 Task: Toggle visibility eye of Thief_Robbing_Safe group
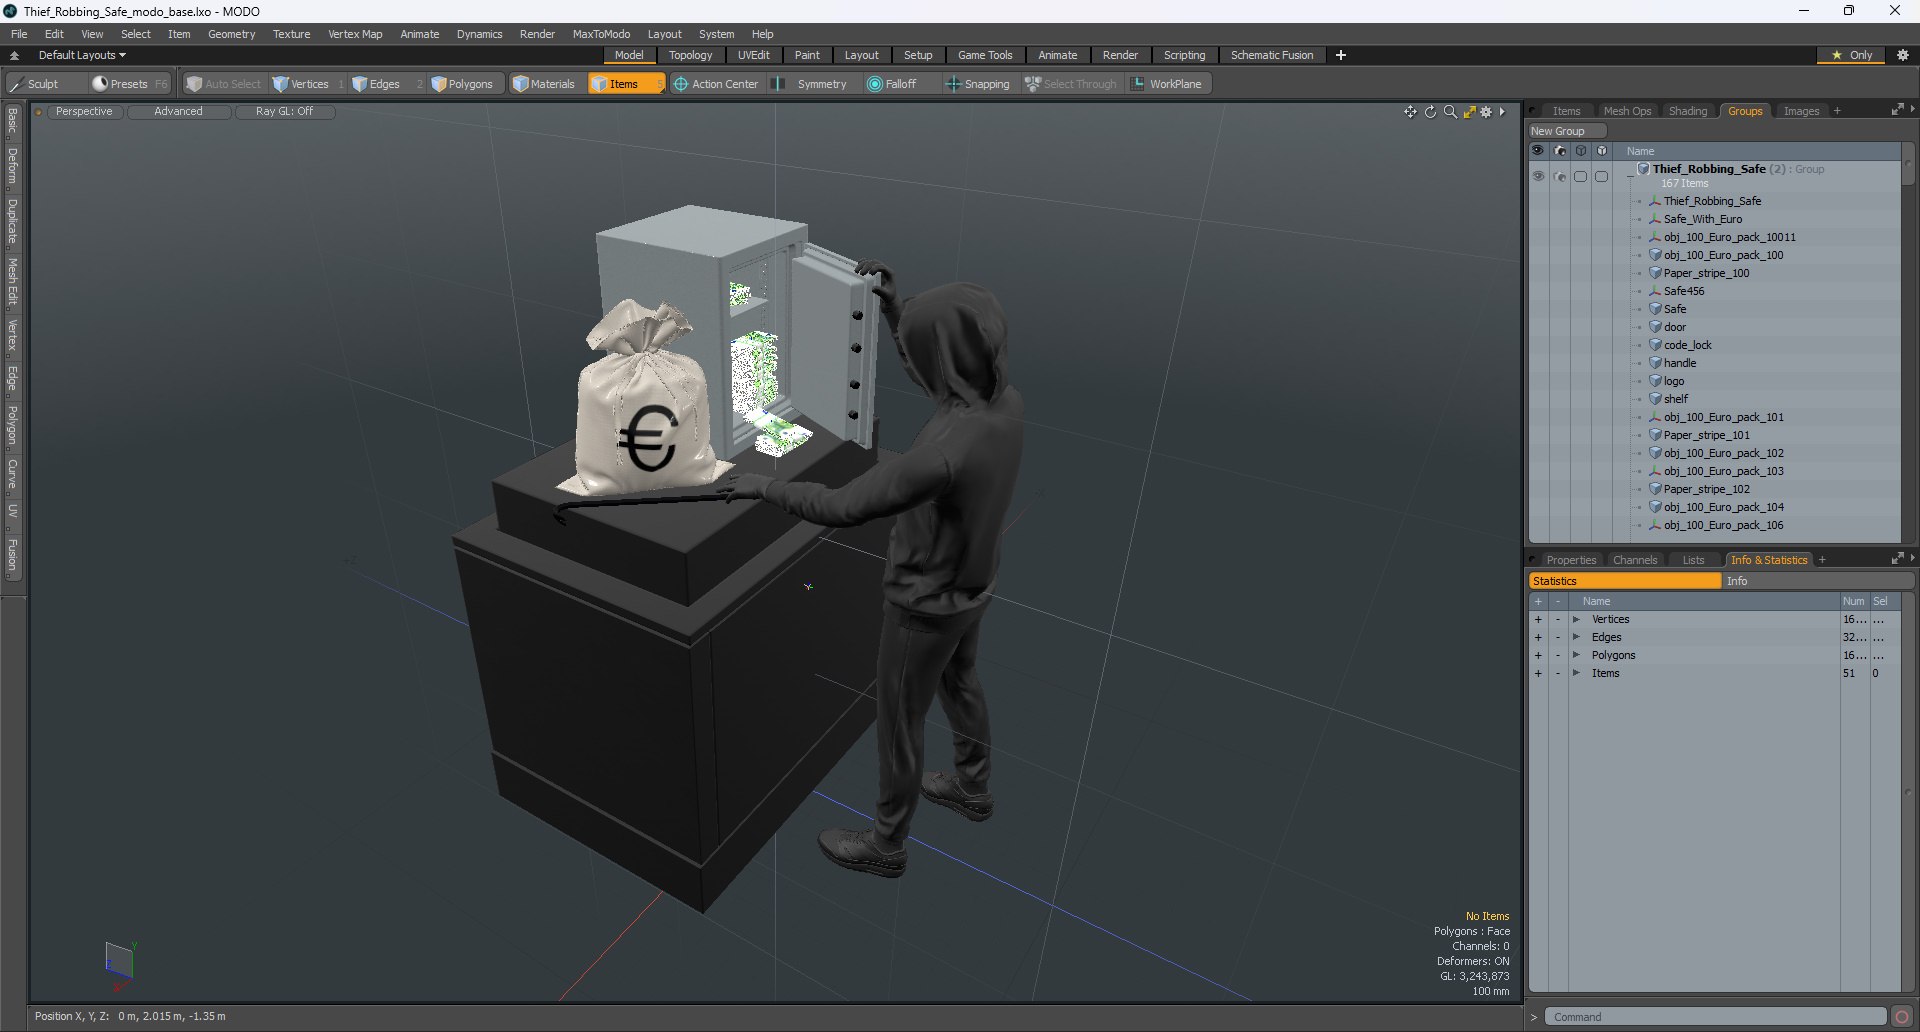click(x=1538, y=176)
